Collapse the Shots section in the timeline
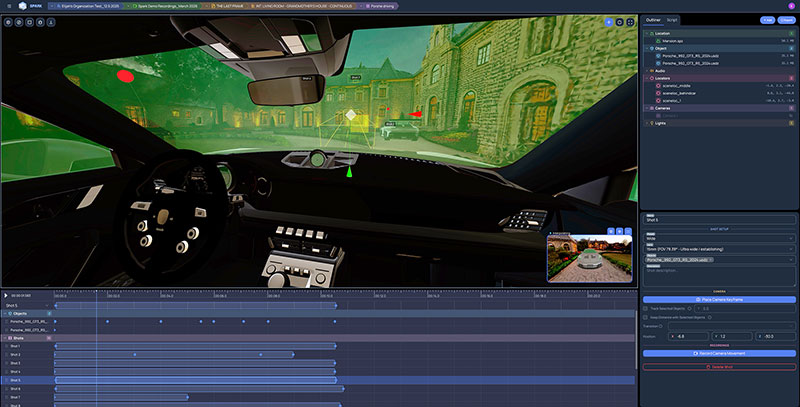 click(5, 338)
